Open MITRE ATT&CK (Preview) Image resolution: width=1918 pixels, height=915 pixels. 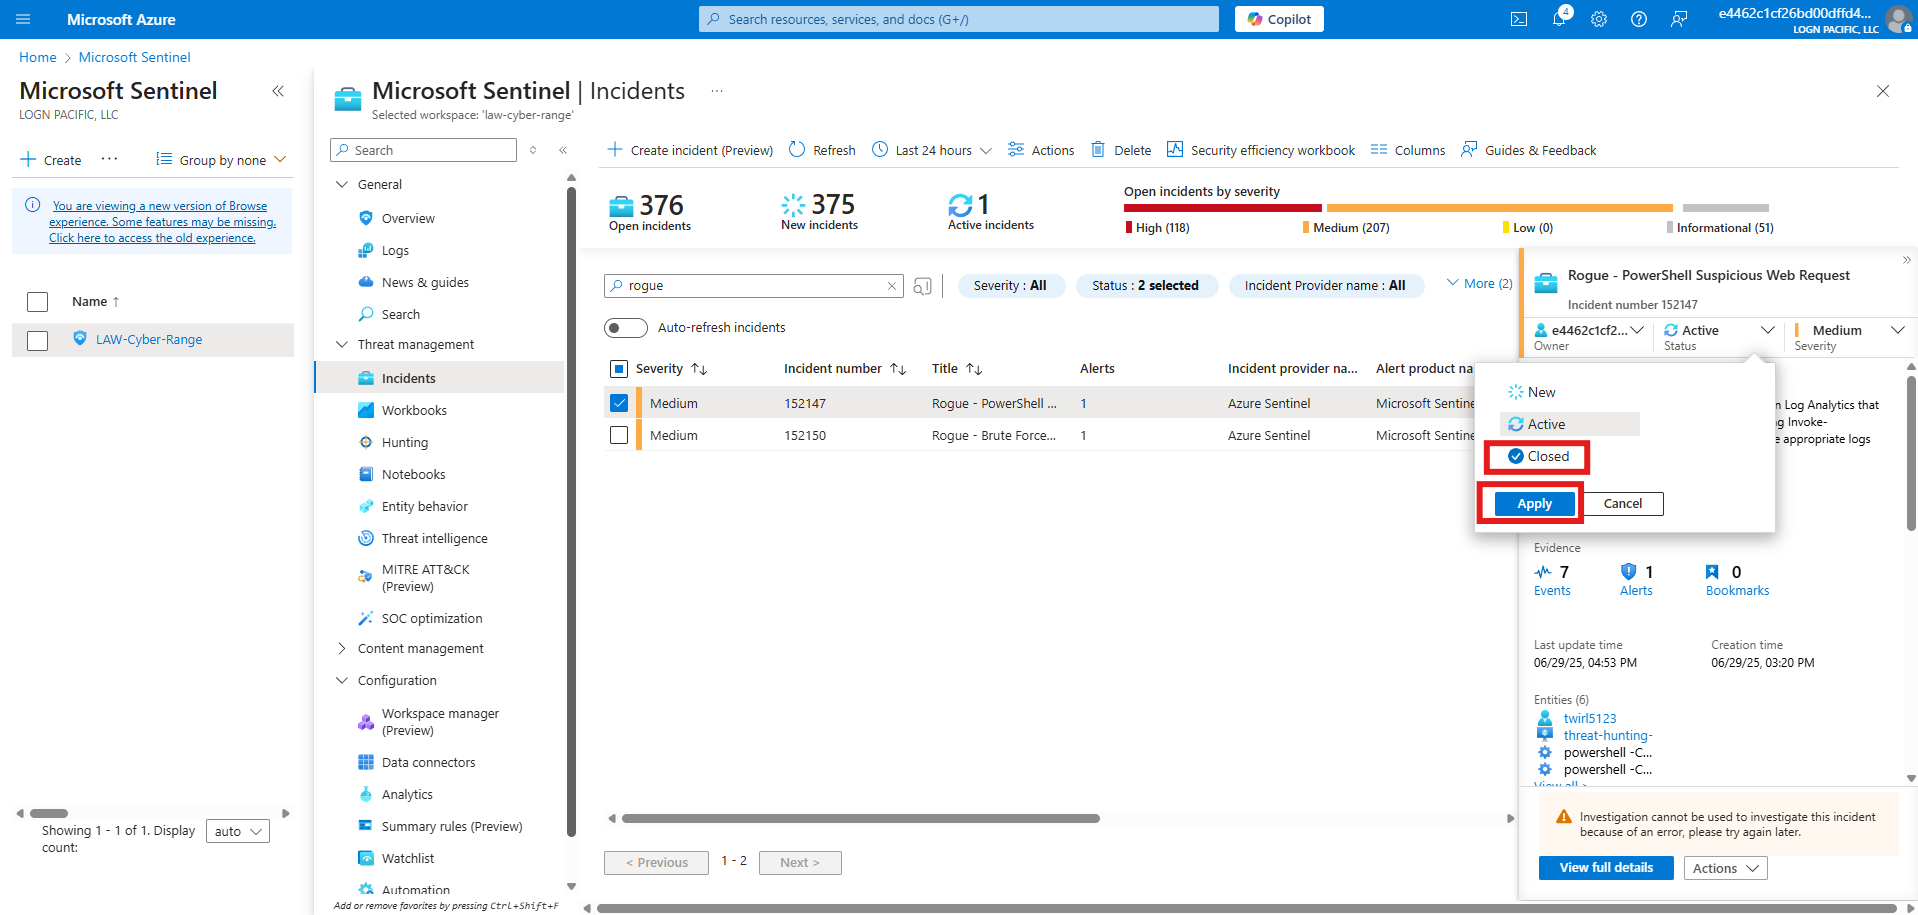click(425, 577)
